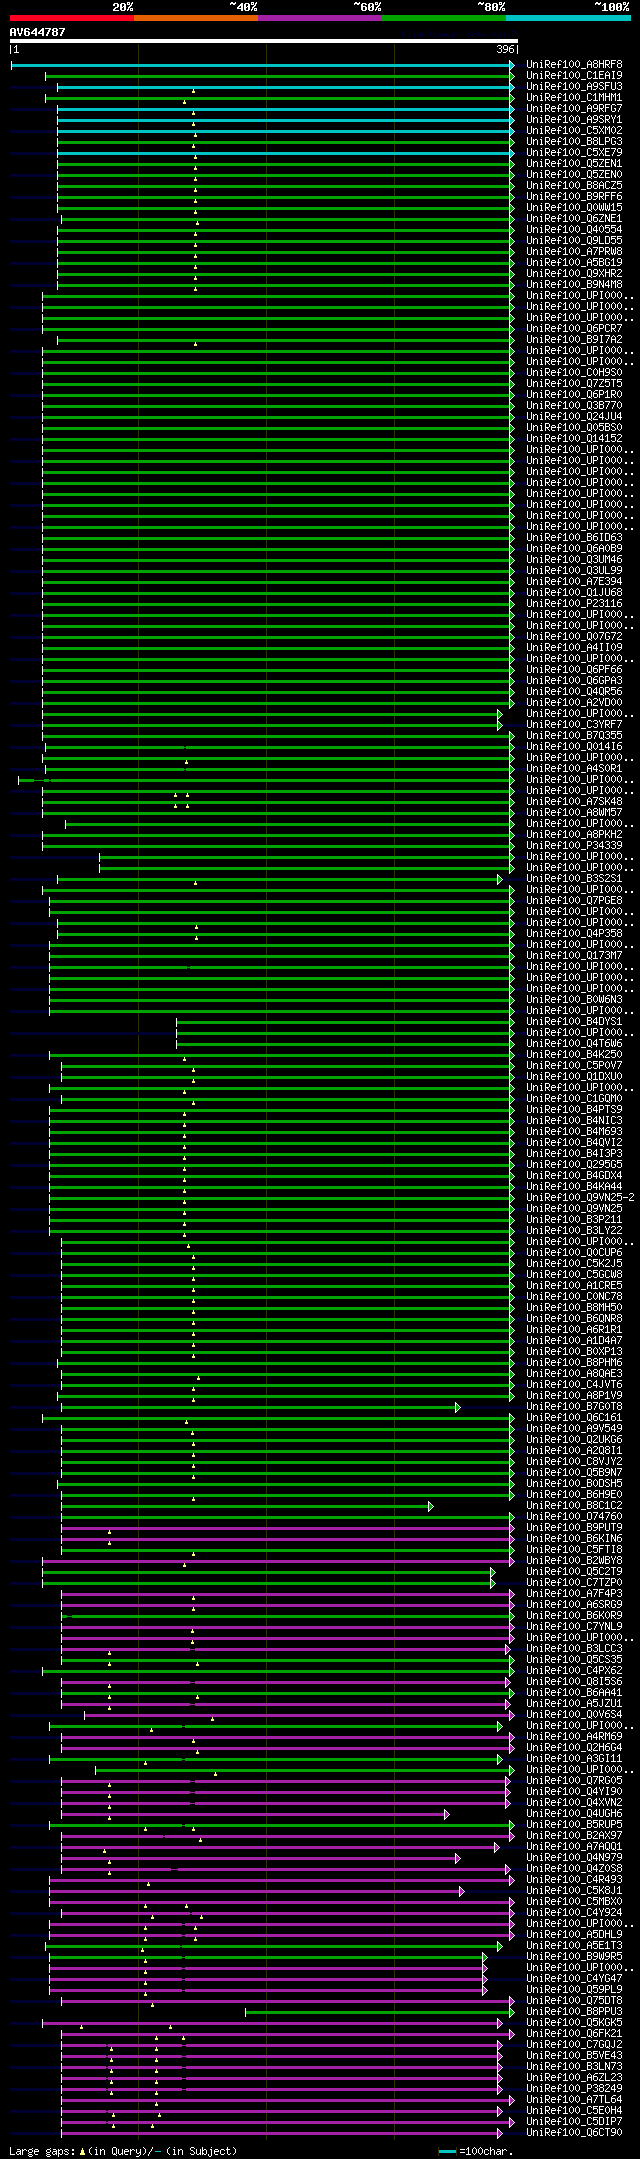The height and width of the screenshot is (2159, 640).
Task: Open the UniRef100_Q6GPA3 entry
Action: pos(574,681)
